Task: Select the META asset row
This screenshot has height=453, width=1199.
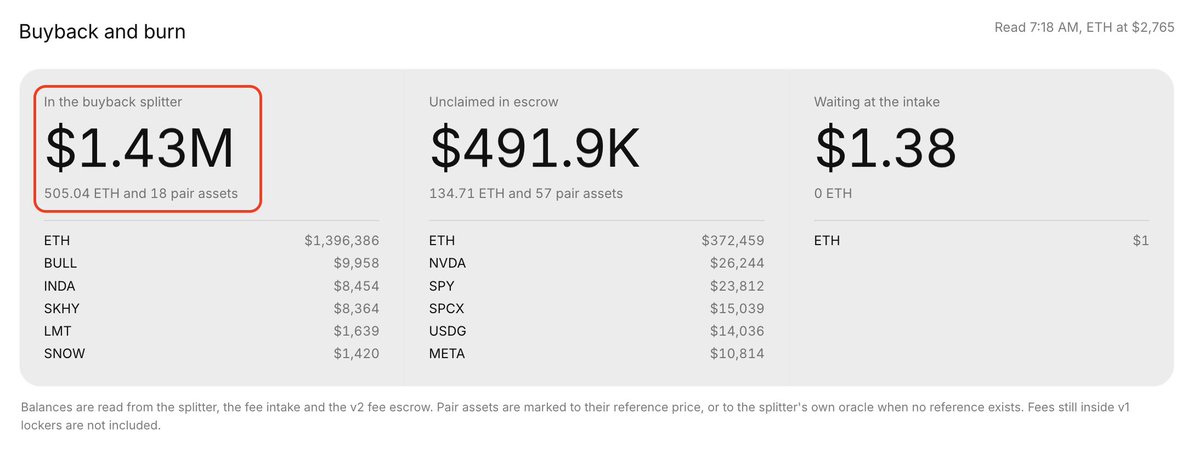Action: pos(596,354)
